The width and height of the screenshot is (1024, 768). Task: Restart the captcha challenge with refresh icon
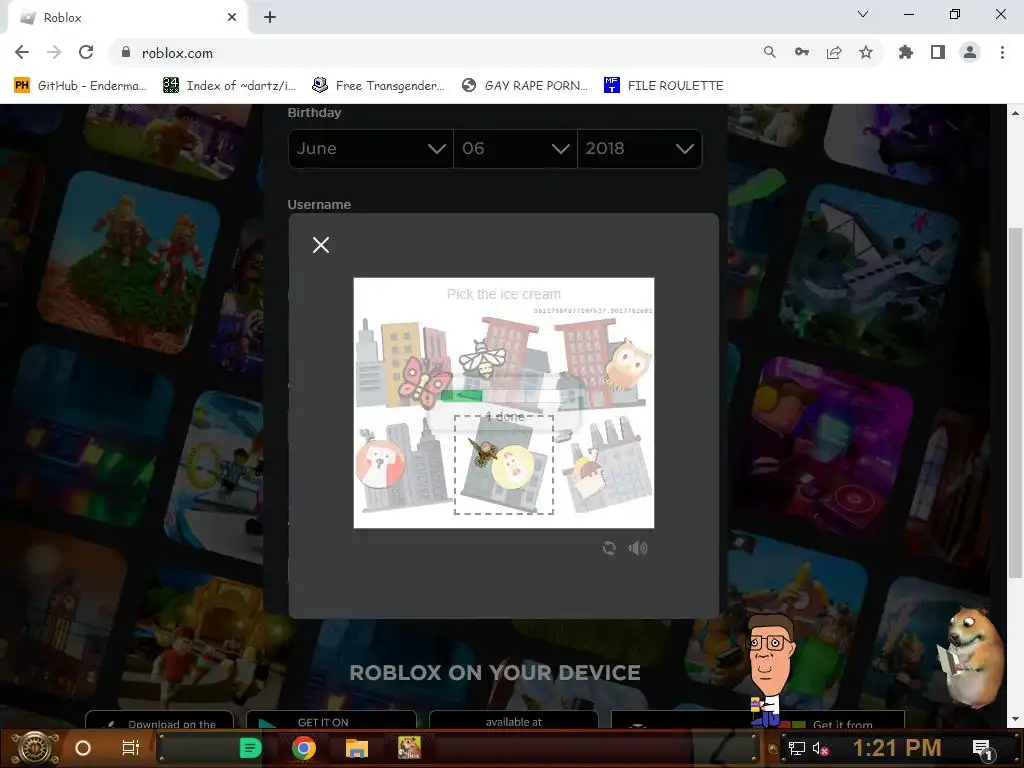[x=609, y=548]
